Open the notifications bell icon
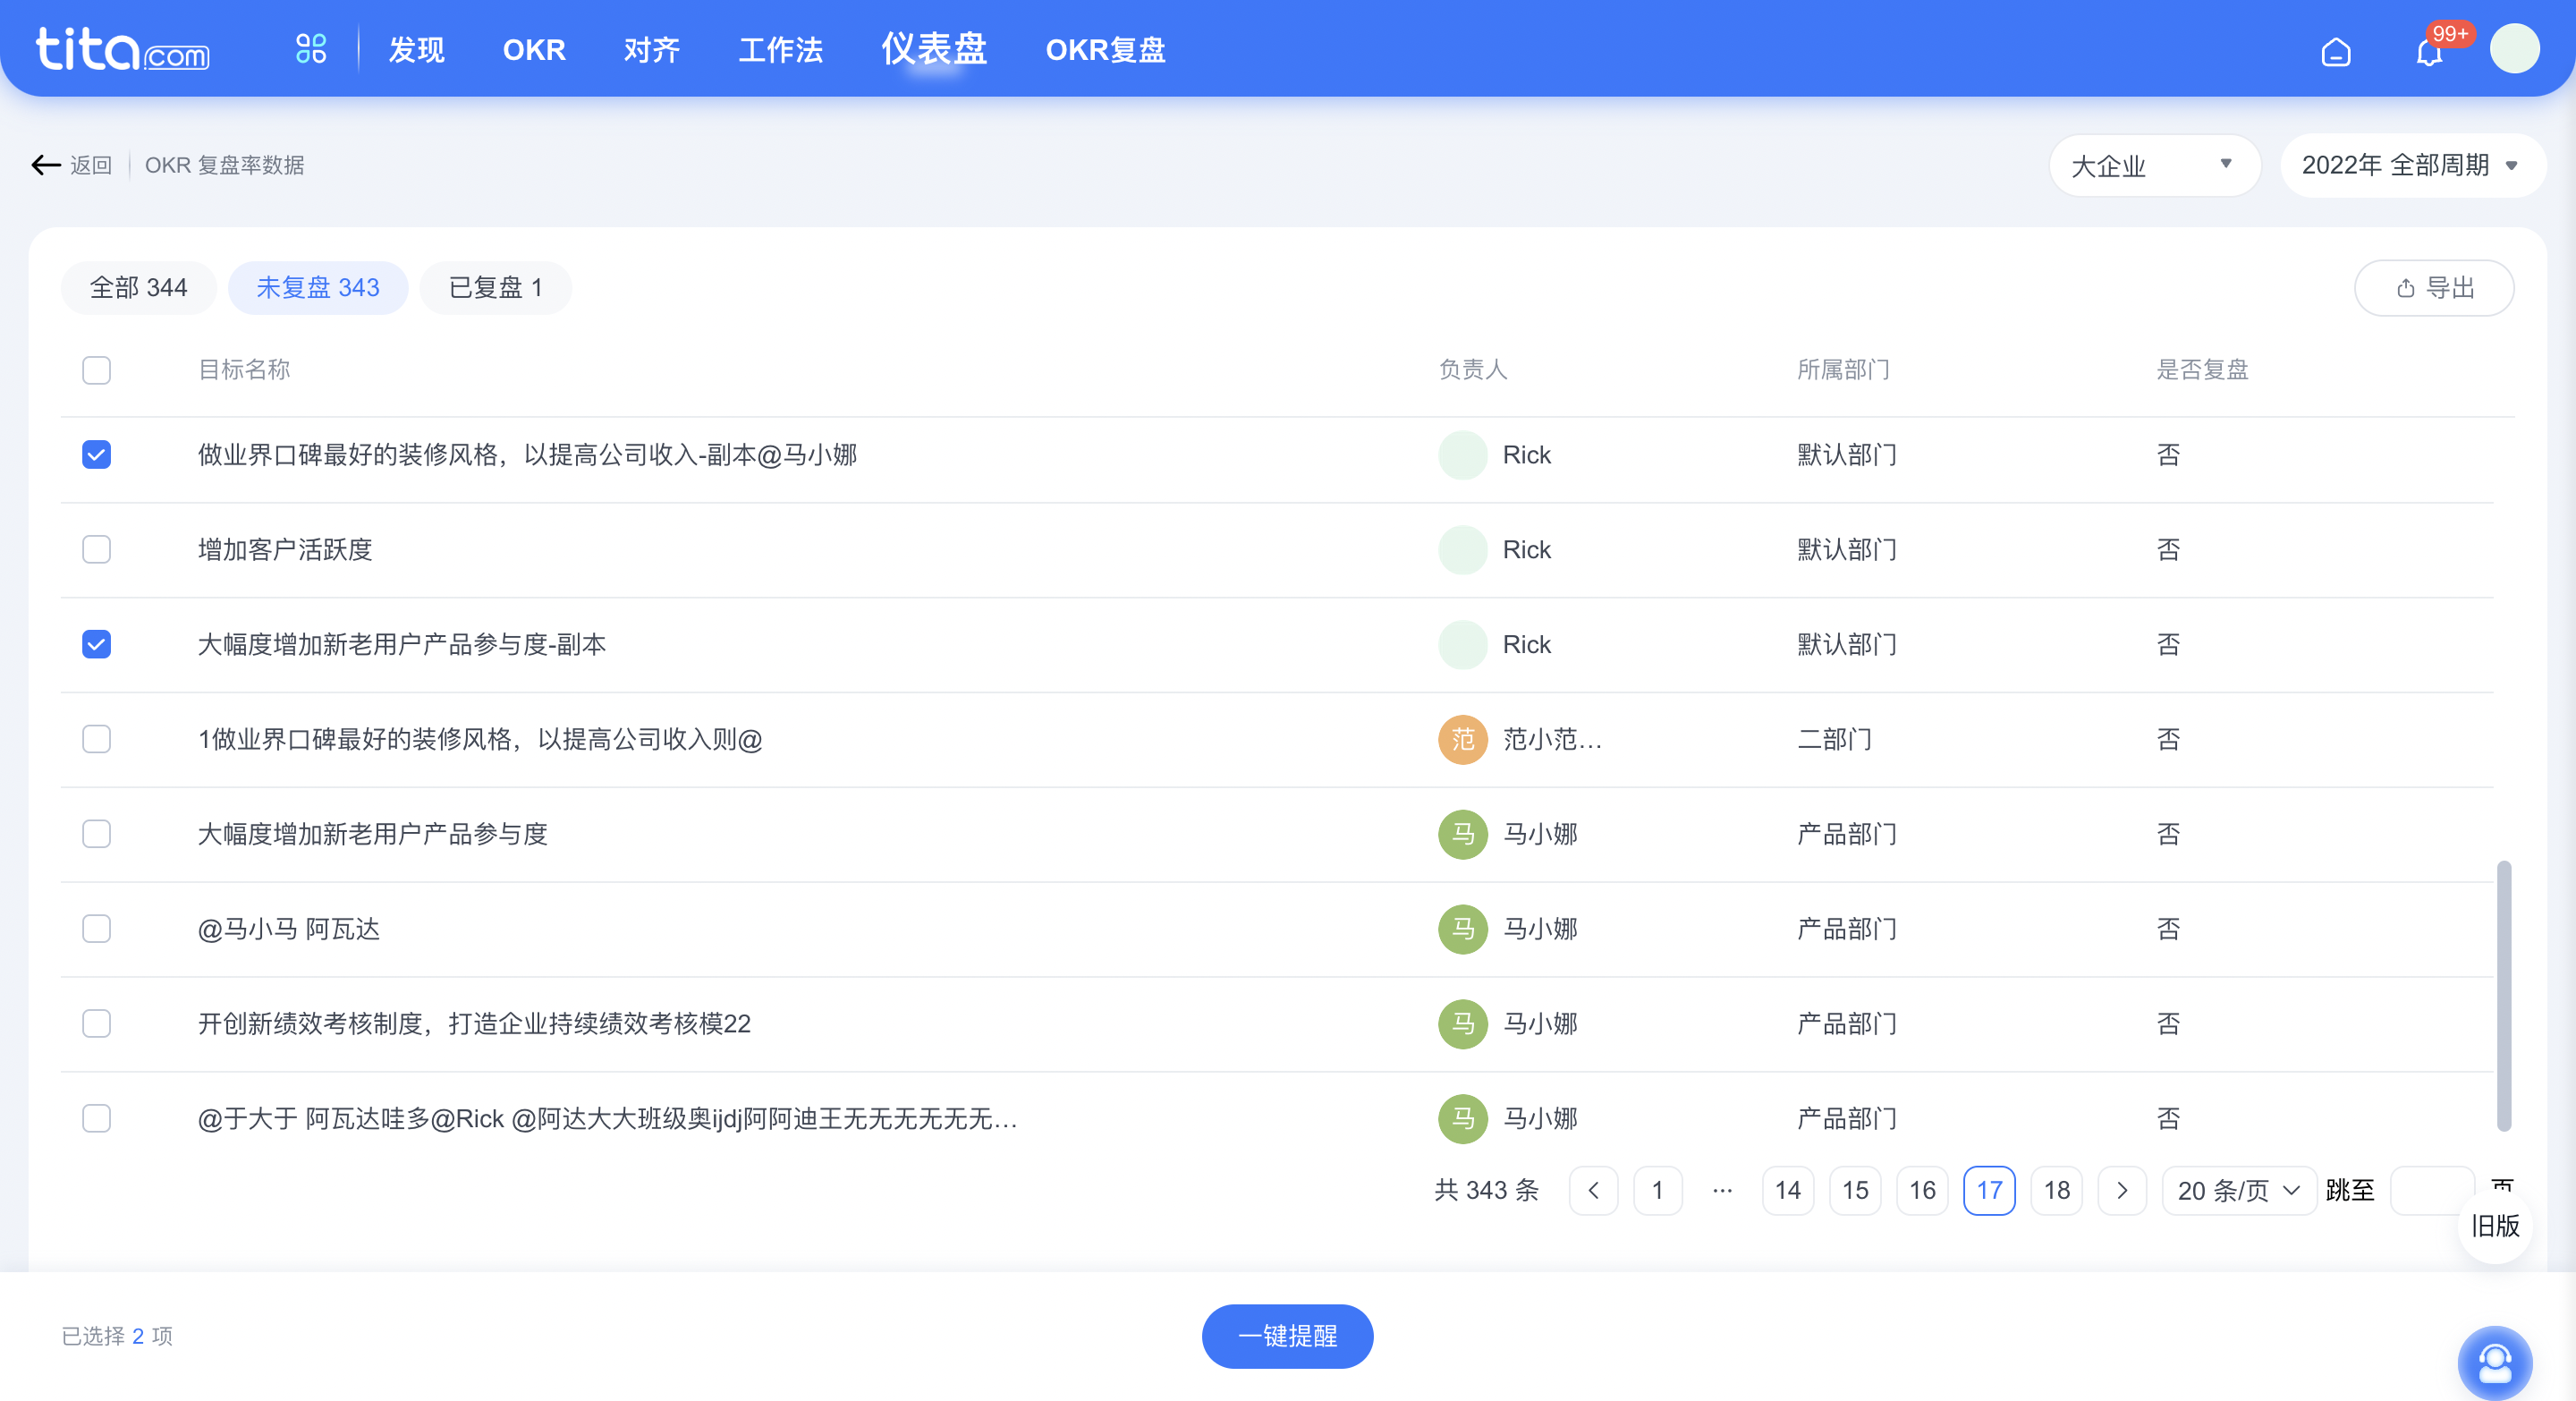The height and width of the screenshot is (1401, 2576). (2429, 51)
